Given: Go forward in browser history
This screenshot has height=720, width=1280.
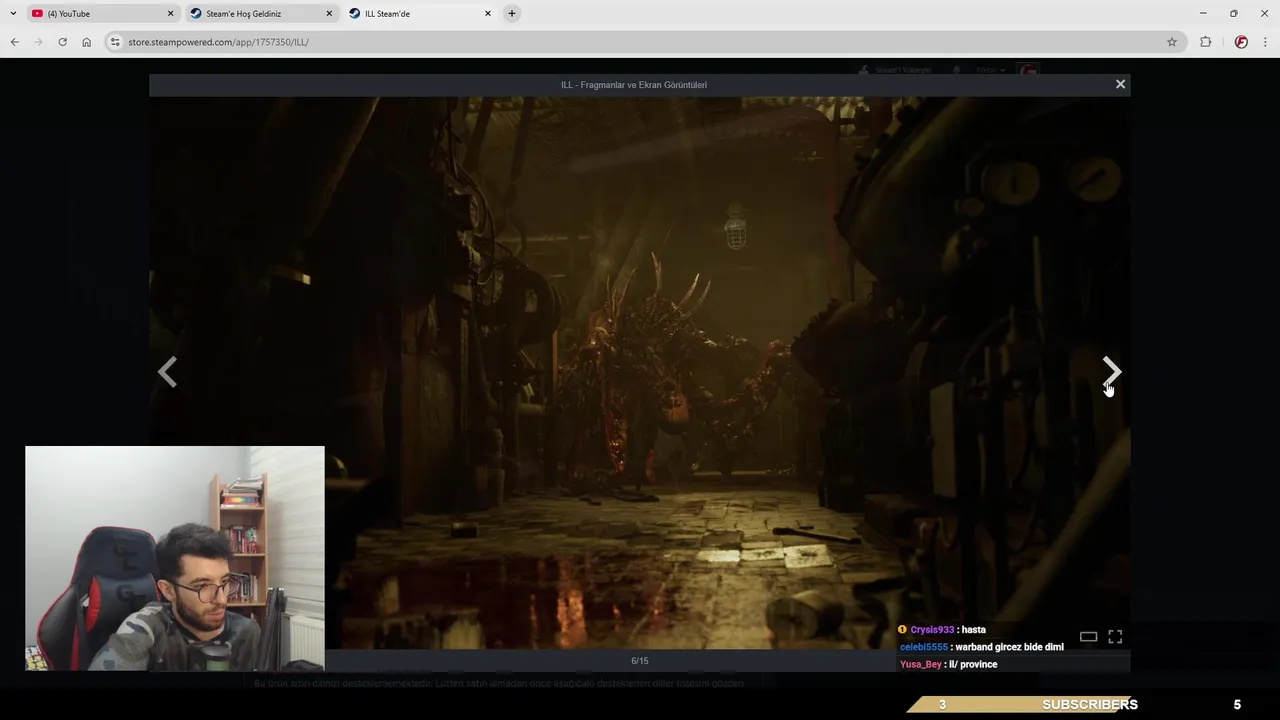Looking at the screenshot, I should coord(38,42).
